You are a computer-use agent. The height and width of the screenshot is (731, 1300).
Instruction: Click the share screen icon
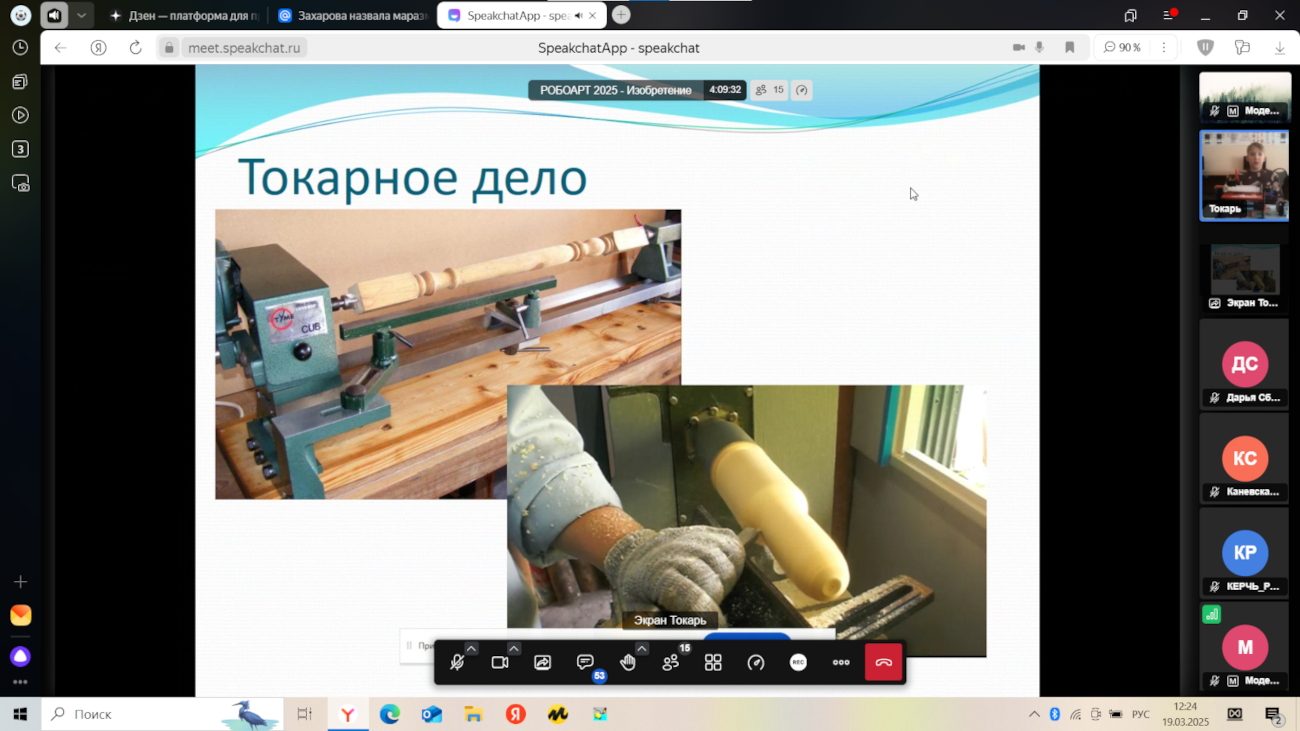pyautogui.click(x=542, y=663)
